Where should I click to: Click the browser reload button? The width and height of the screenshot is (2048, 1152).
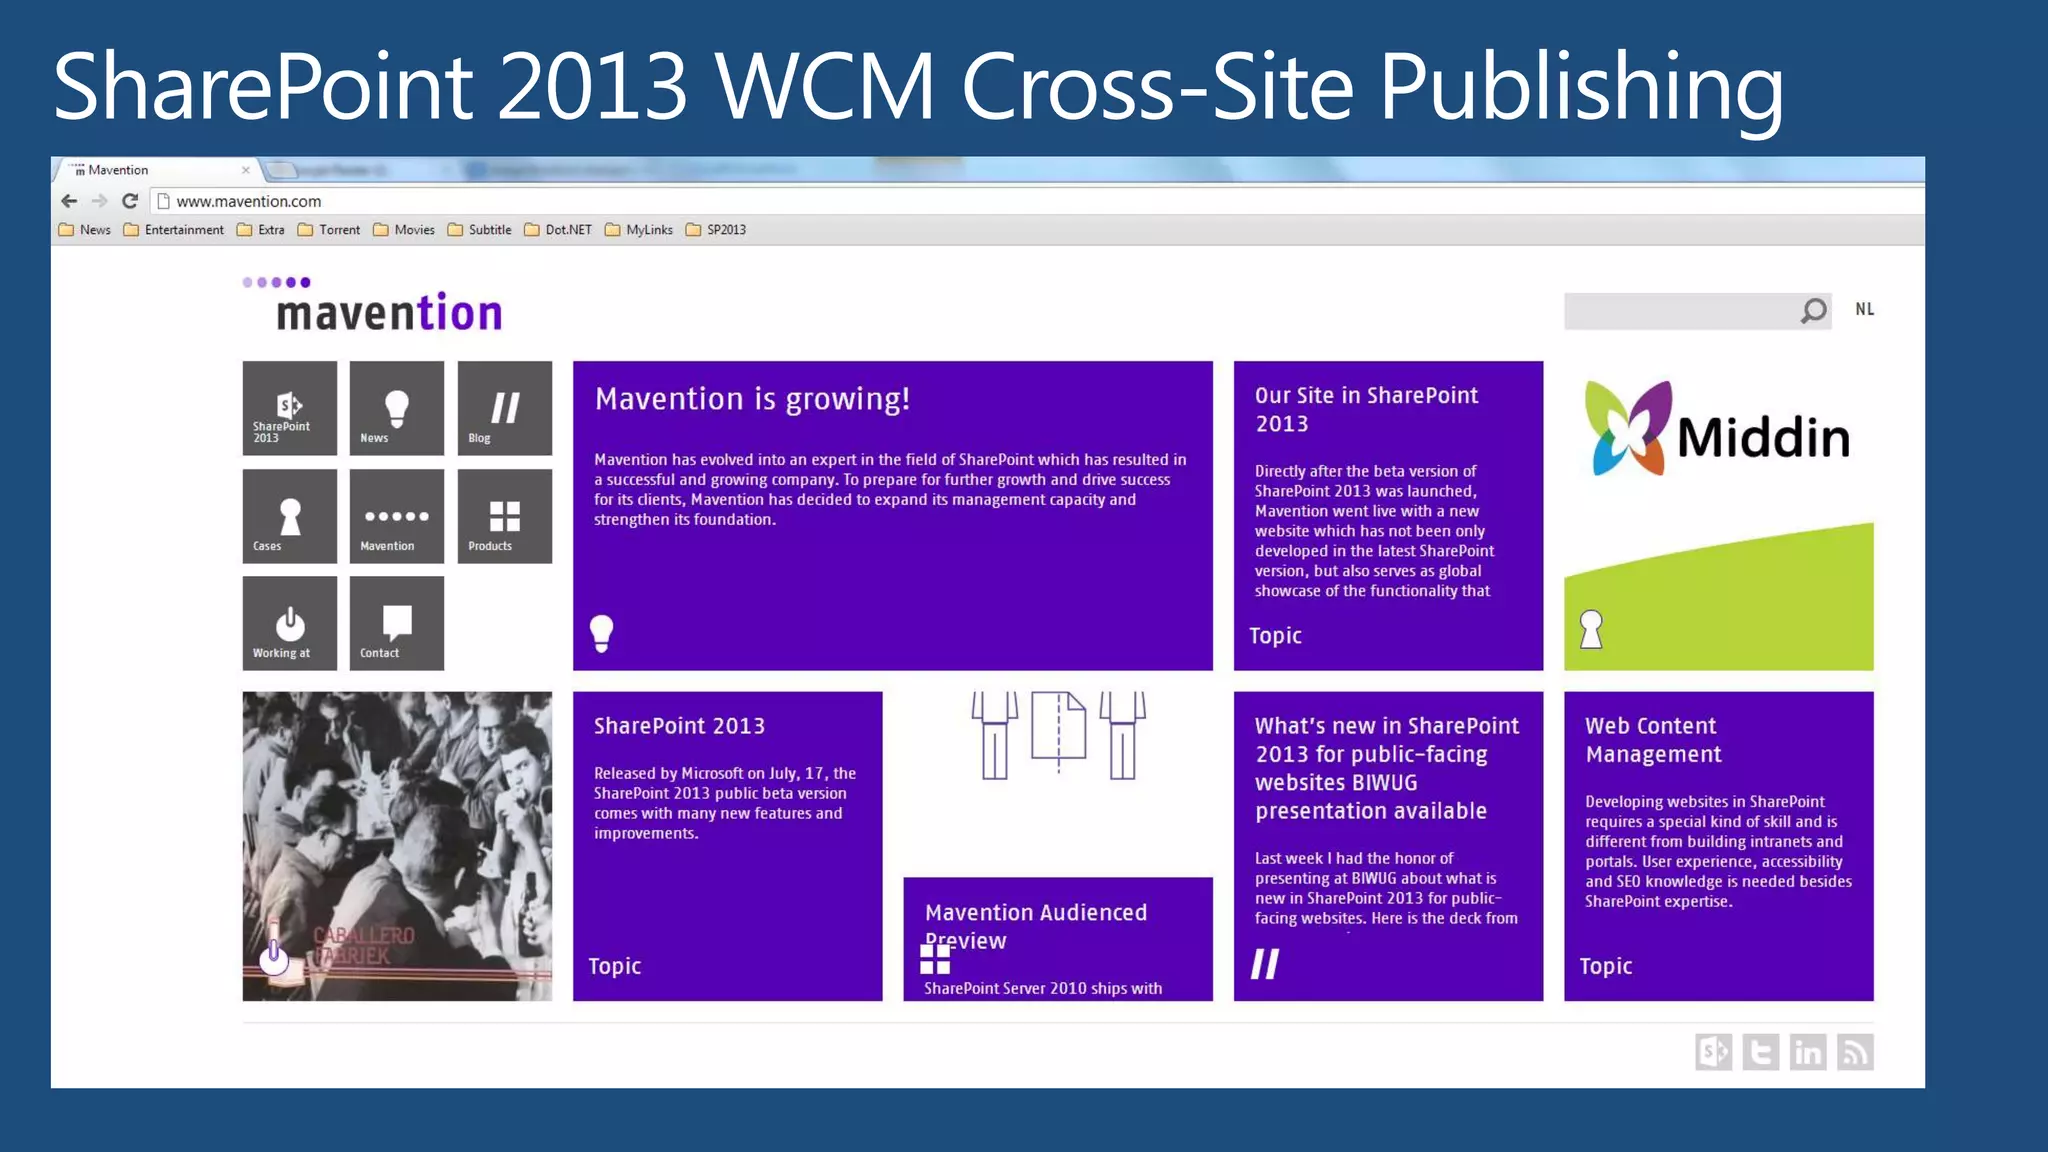(130, 201)
